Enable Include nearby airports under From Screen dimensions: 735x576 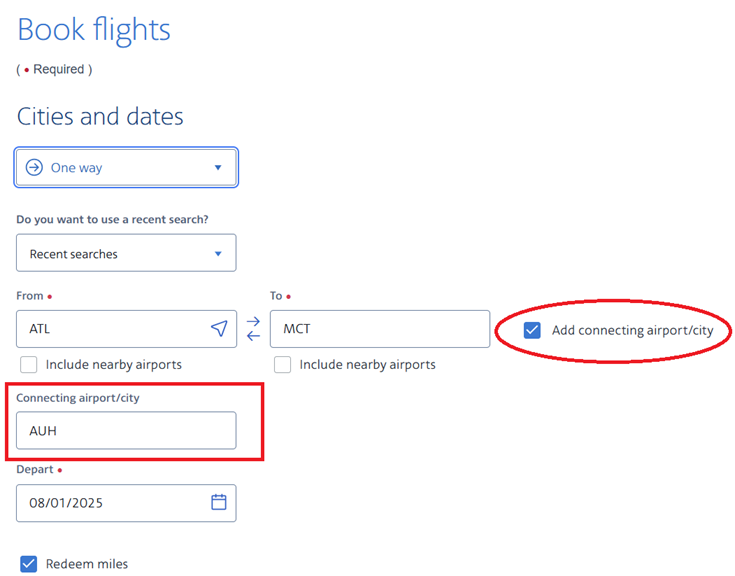point(29,364)
